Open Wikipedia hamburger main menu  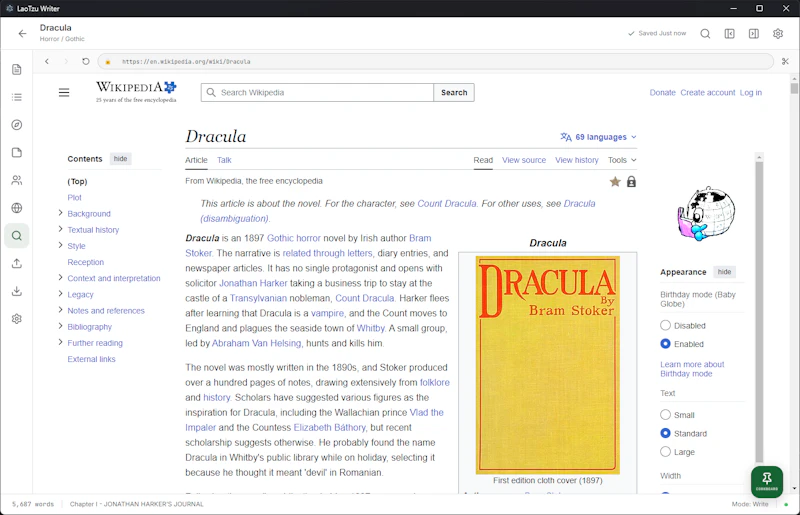[64, 92]
